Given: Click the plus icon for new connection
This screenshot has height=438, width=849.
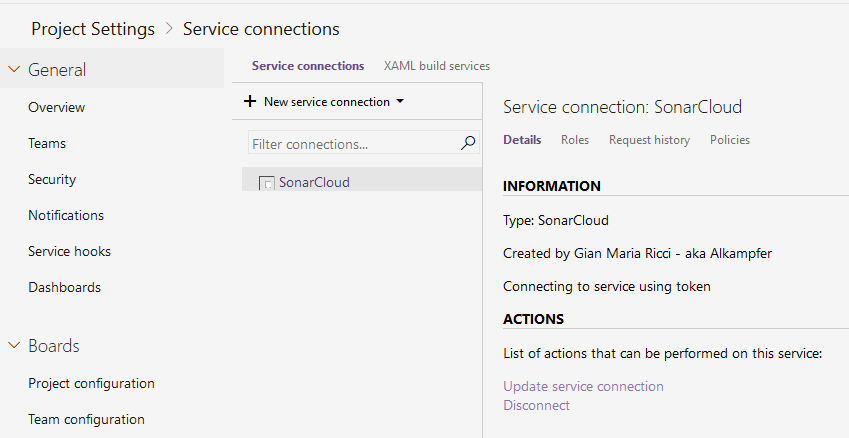Looking at the screenshot, I should pyautogui.click(x=250, y=102).
